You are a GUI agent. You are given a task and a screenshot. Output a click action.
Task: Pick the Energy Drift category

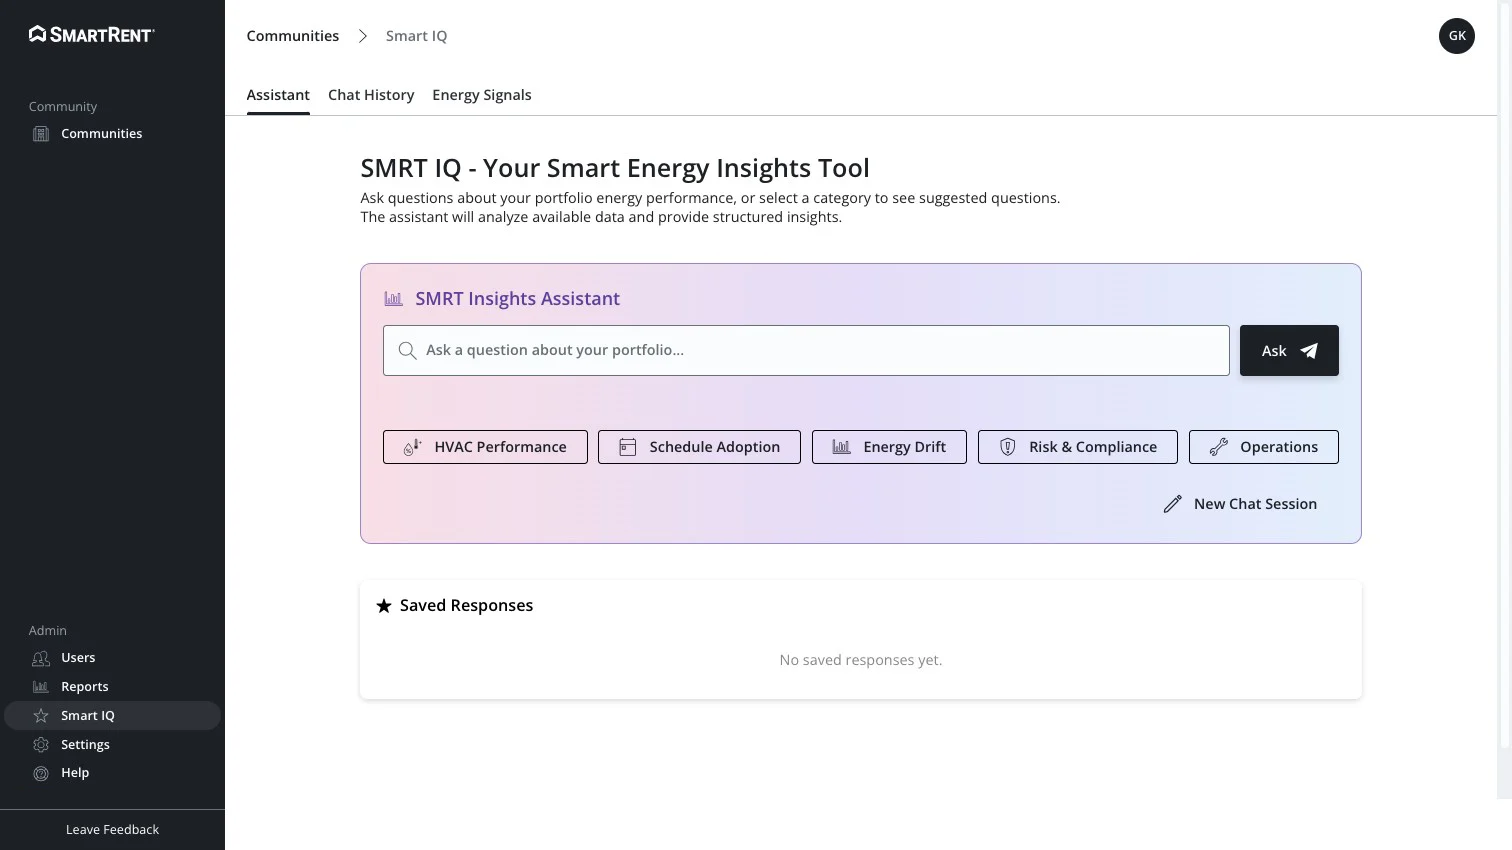coord(889,447)
